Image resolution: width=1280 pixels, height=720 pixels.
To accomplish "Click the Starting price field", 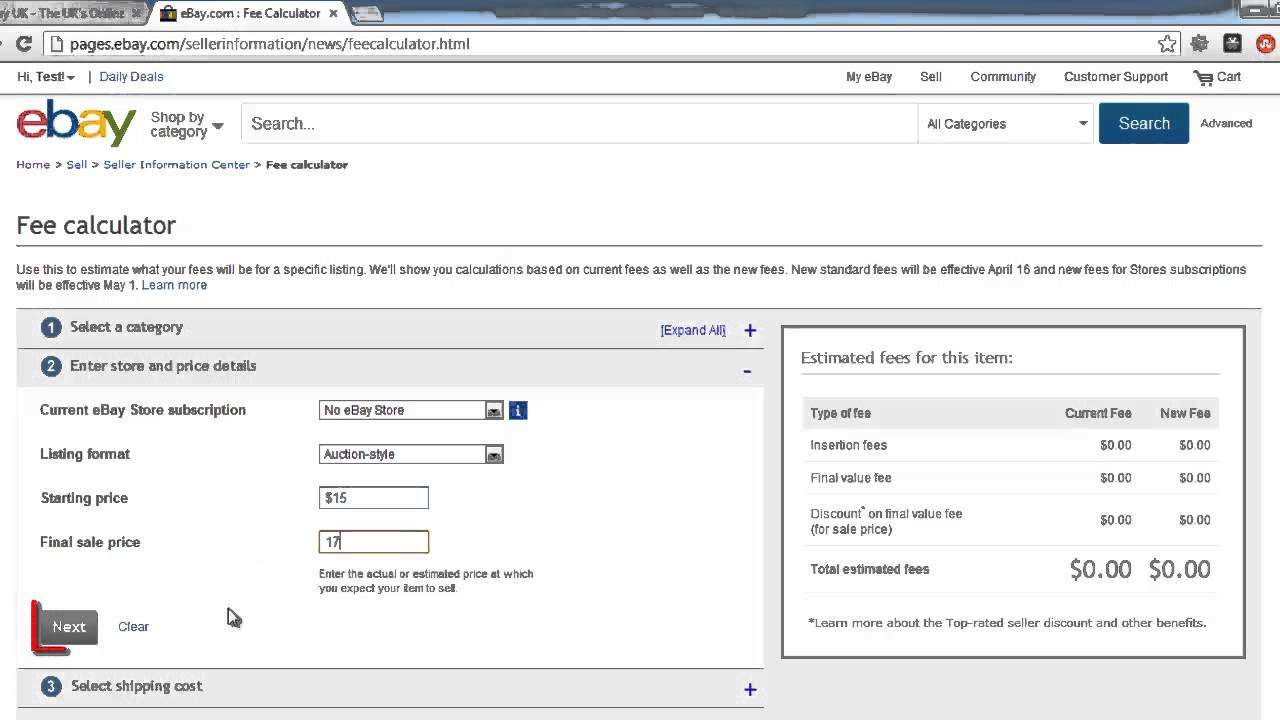I will tap(374, 498).
